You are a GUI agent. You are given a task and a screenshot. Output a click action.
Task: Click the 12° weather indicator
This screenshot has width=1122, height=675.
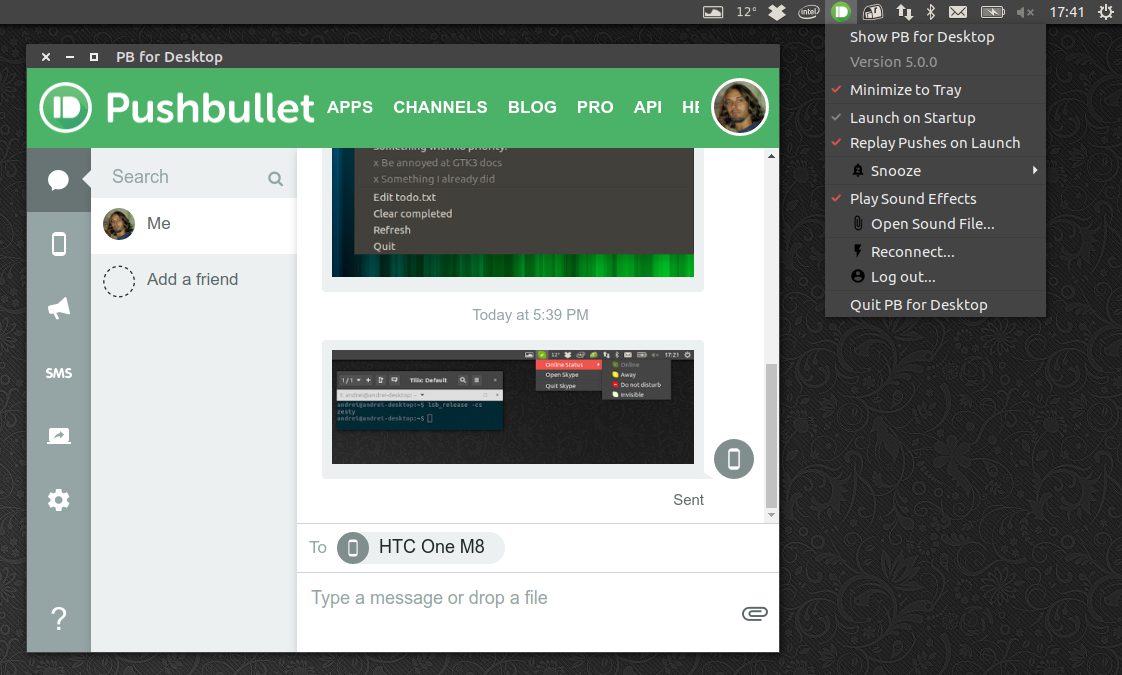(x=746, y=11)
